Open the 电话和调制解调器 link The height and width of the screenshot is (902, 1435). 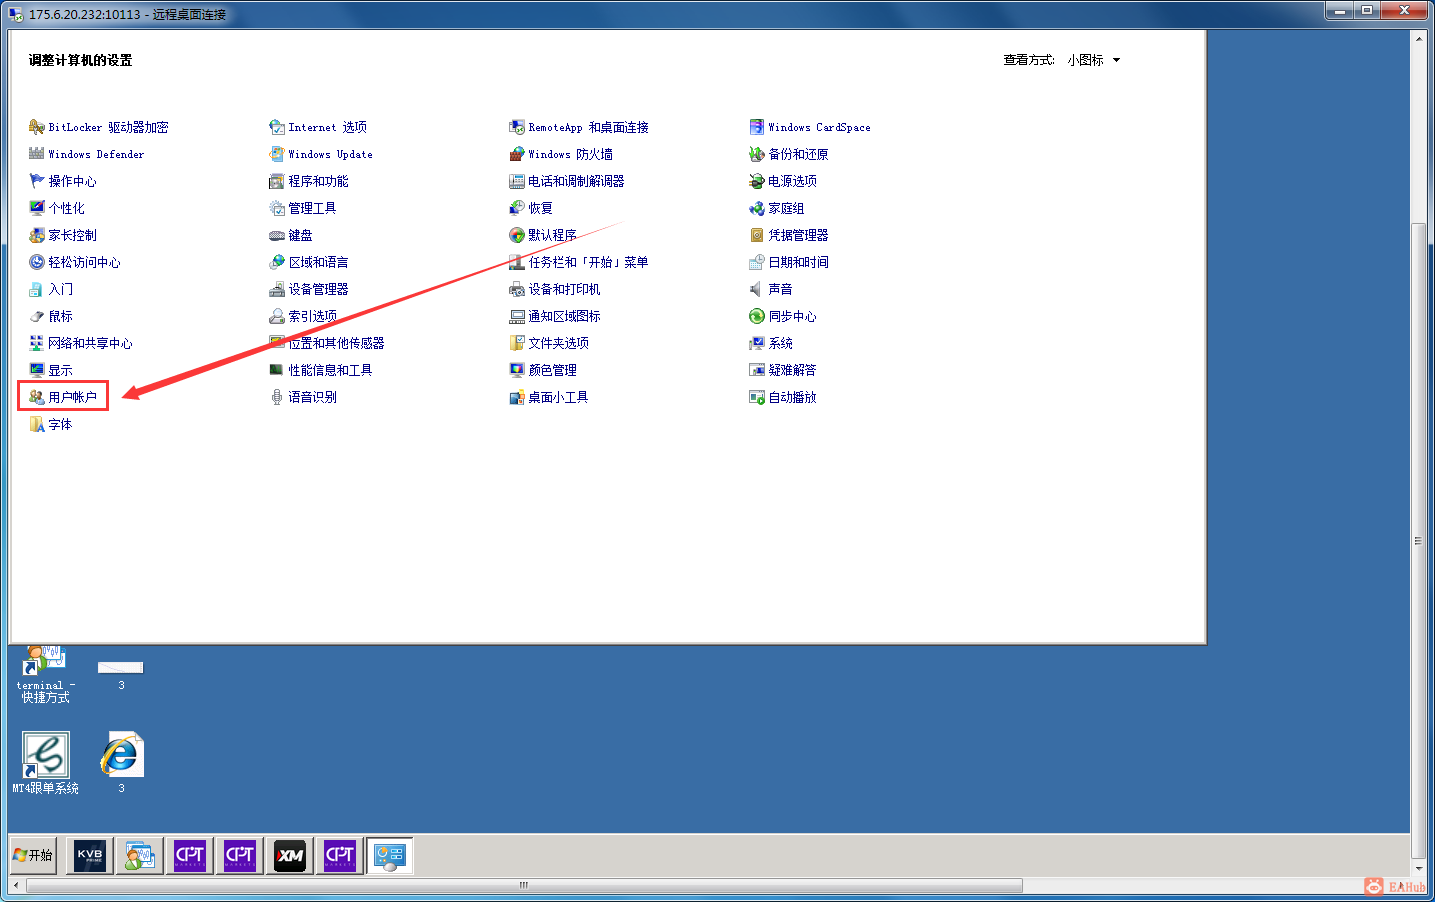[577, 181]
